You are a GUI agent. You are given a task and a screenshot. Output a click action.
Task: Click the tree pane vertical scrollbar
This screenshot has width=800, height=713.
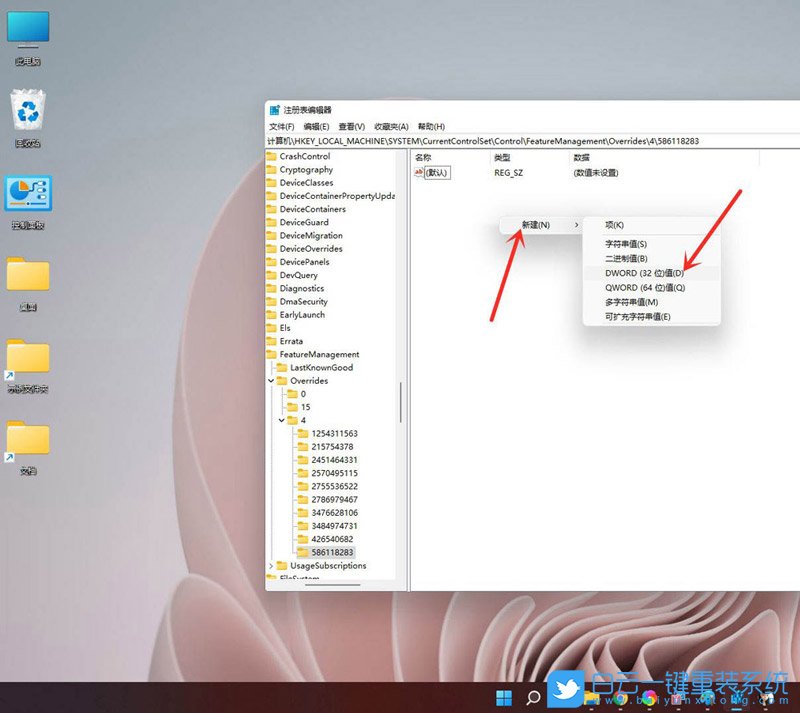401,400
